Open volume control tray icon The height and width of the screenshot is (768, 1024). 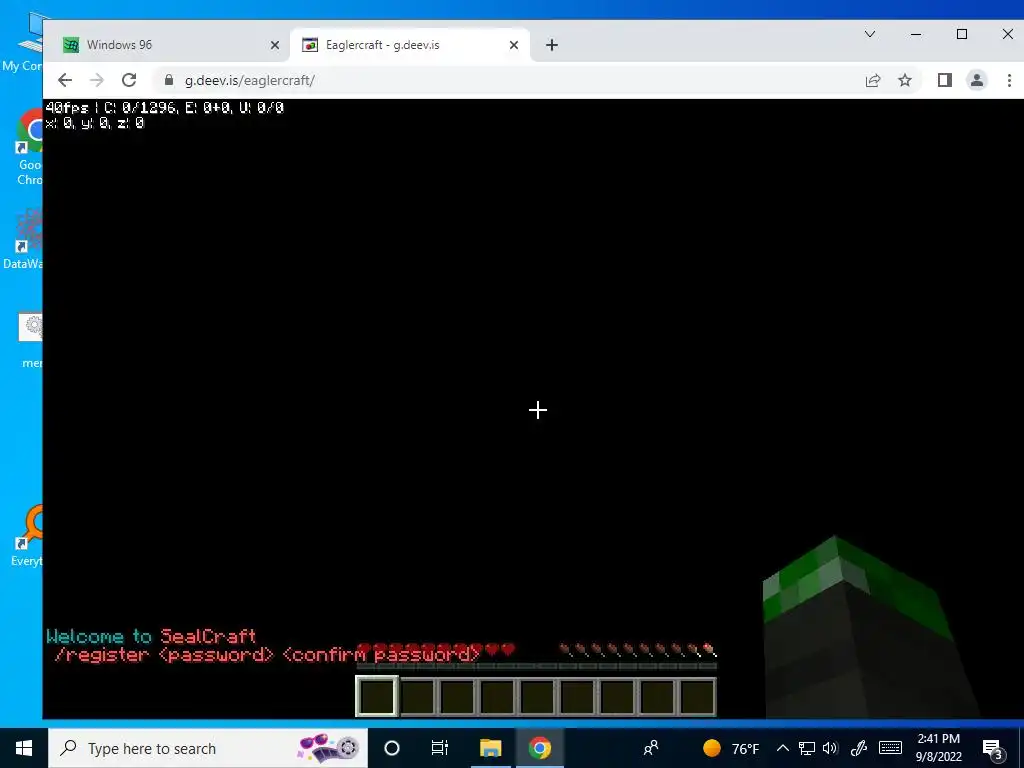[830, 748]
